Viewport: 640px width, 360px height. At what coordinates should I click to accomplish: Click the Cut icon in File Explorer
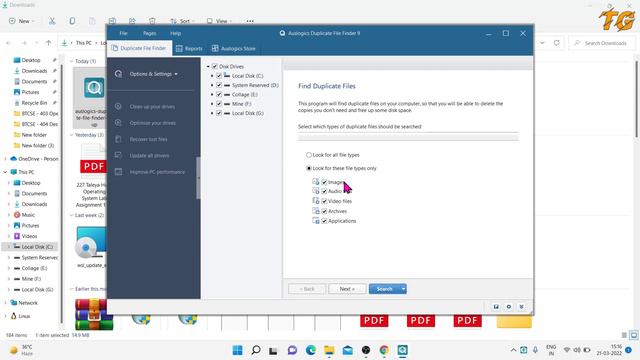click(52, 21)
